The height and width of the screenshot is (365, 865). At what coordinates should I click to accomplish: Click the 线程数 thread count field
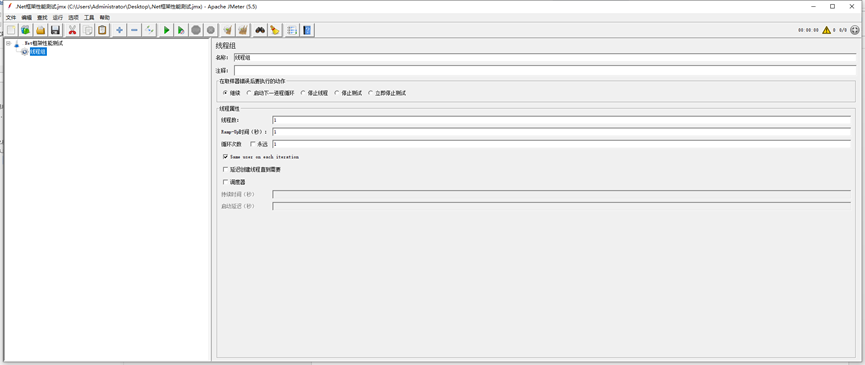point(562,120)
